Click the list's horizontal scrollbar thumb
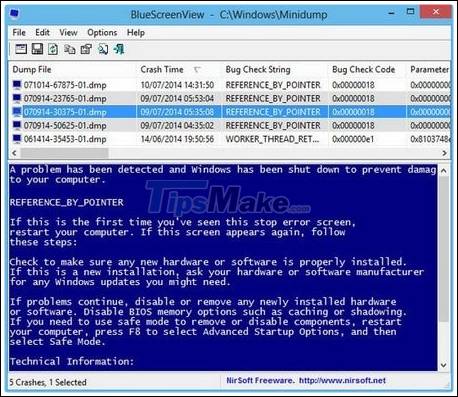This screenshot has width=458, height=397. tap(64, 153)
